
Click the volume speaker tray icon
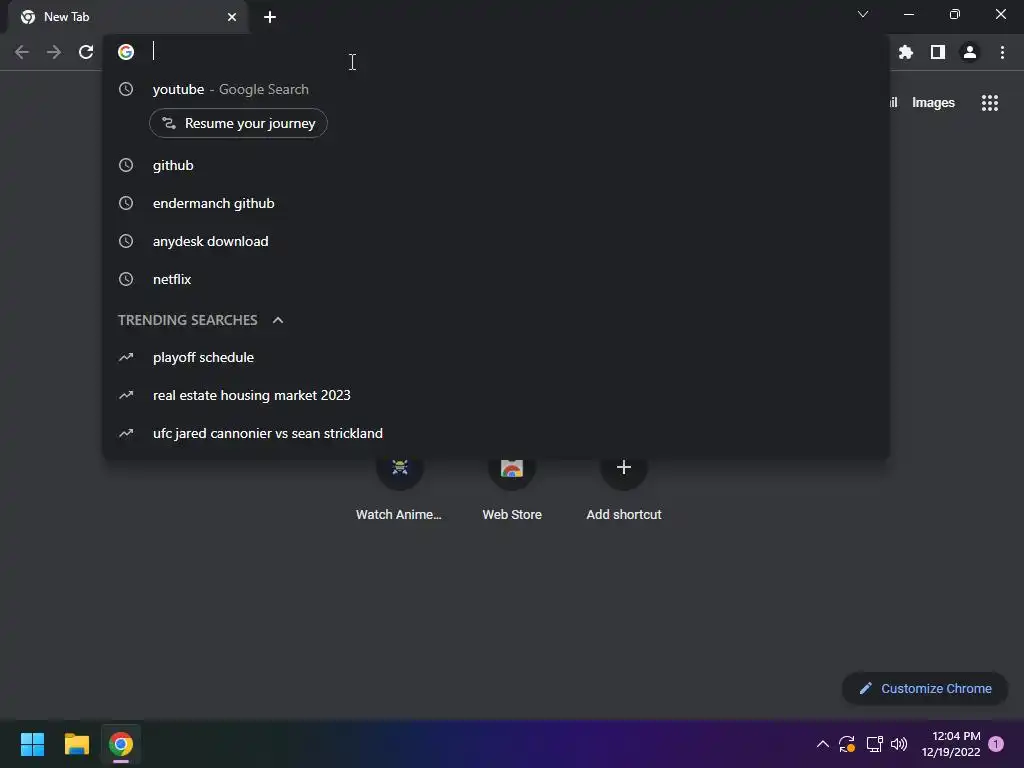click(x=899, y=744)
